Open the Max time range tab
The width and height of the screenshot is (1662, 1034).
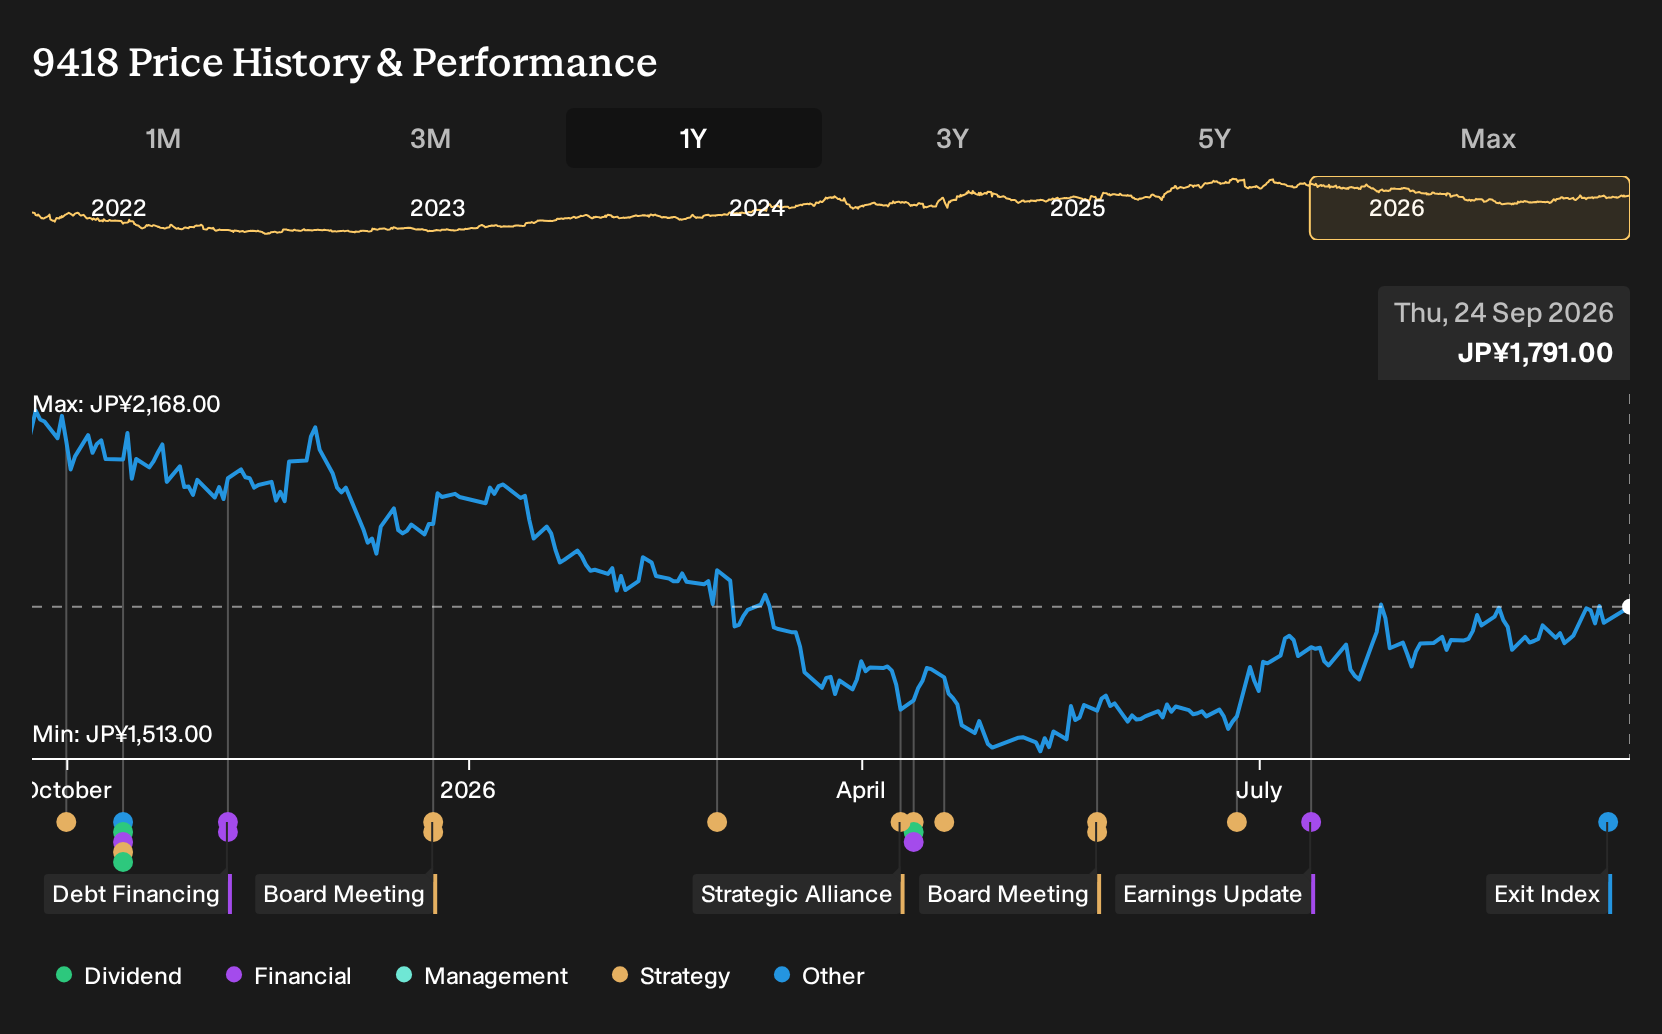(1488, 138)
